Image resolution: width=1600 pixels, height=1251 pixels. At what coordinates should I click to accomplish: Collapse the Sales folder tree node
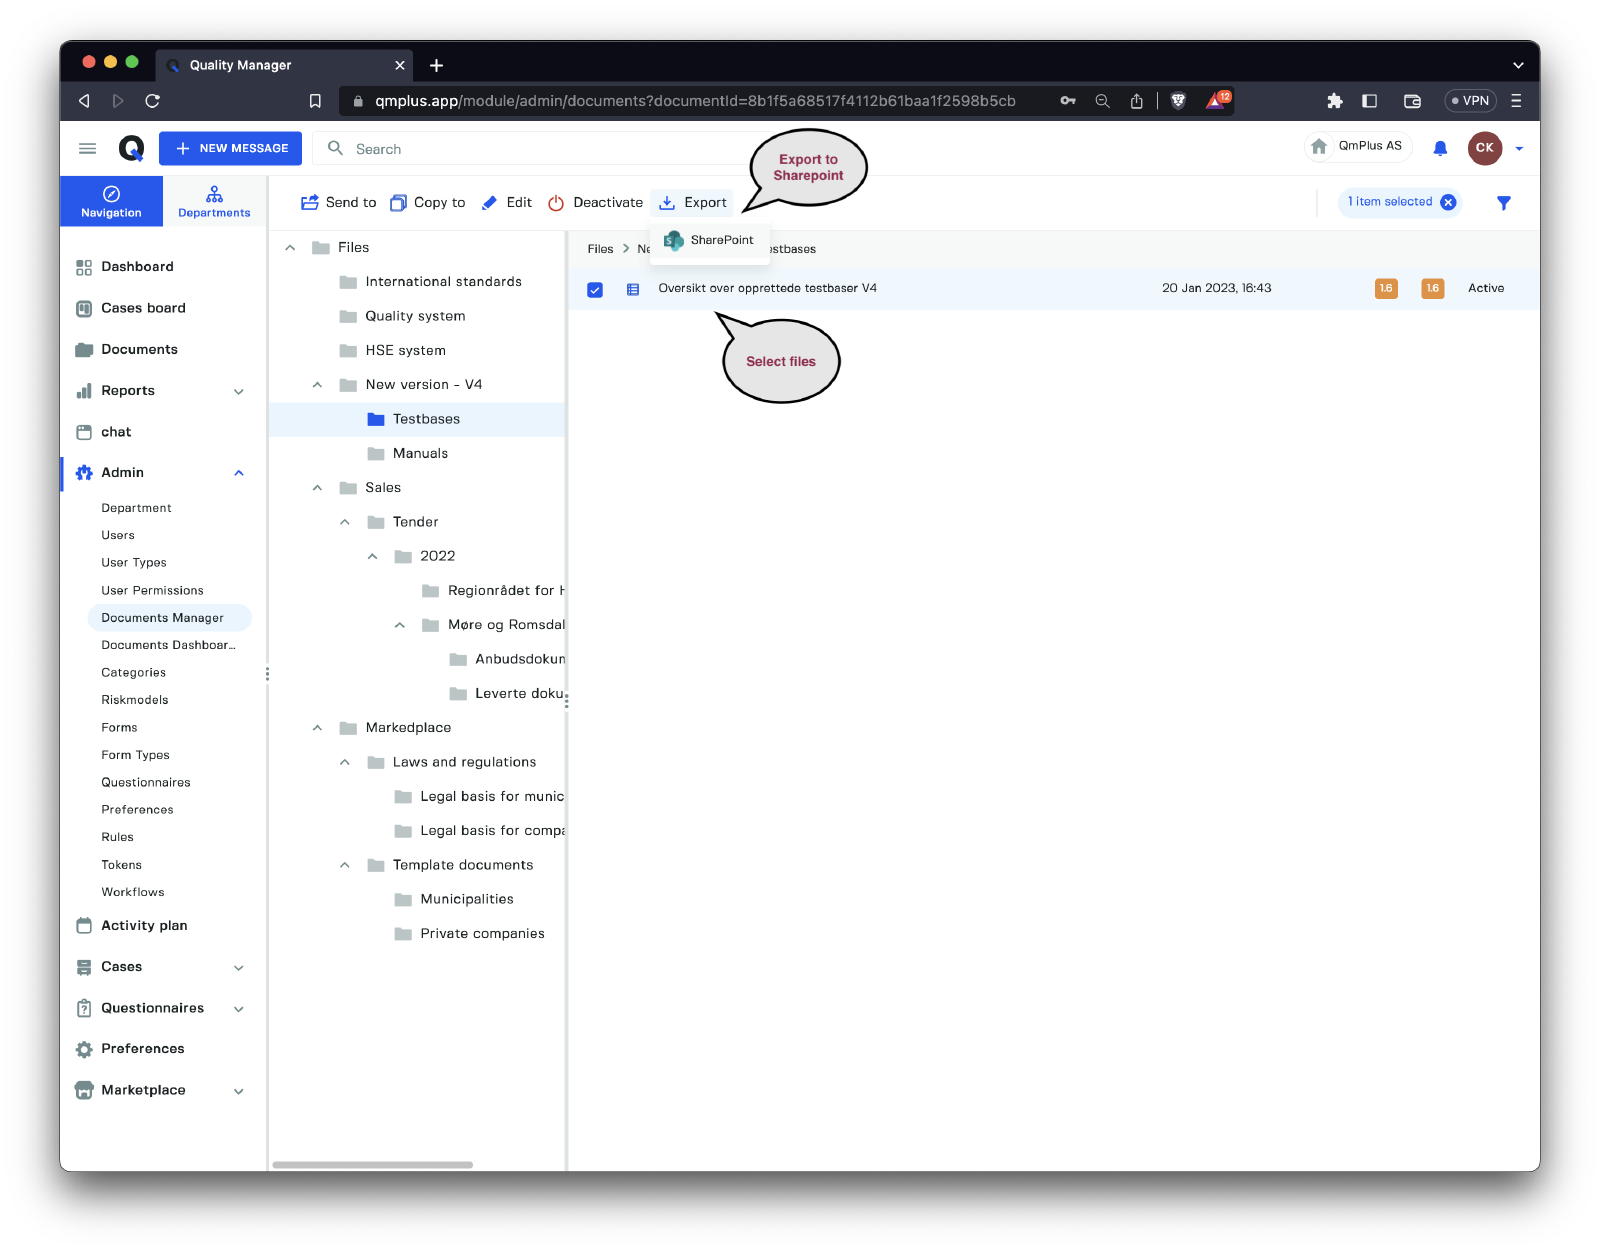click(x=317, y=488)
